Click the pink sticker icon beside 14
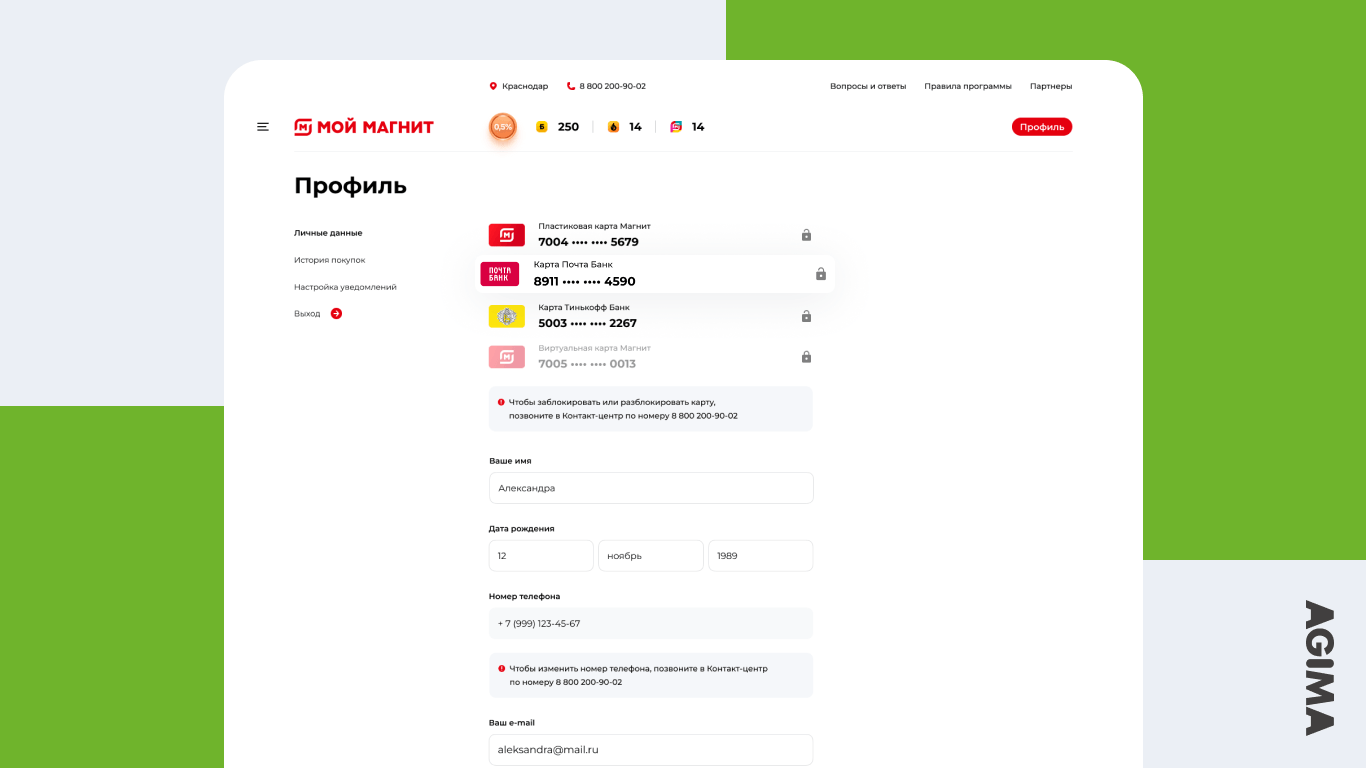Image resolution: width=1366 pixels, height=768 pixels. pos(676,127)
